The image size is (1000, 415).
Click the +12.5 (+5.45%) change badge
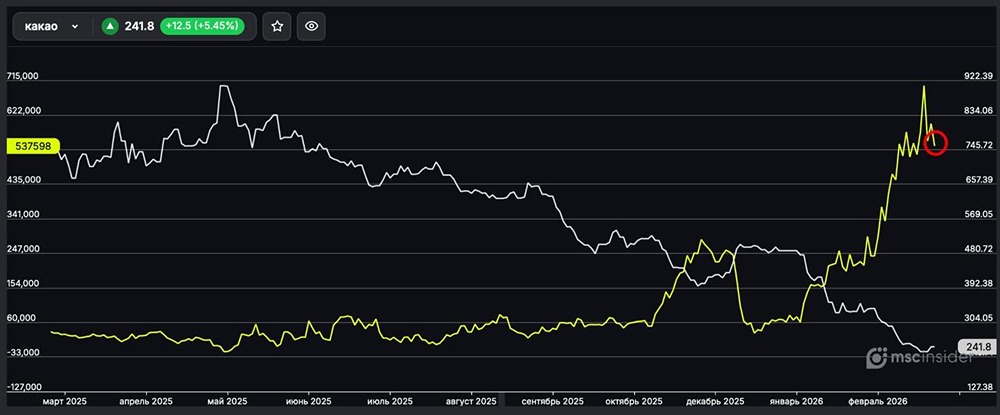204,27
